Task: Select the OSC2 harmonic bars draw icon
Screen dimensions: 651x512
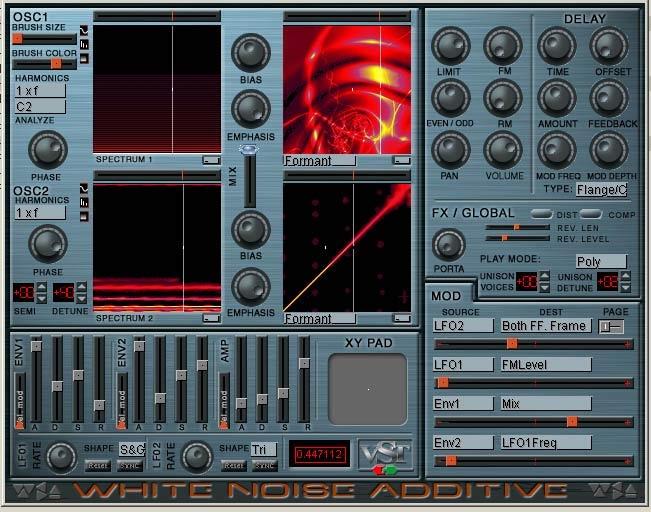Action: tap(84, 203)
